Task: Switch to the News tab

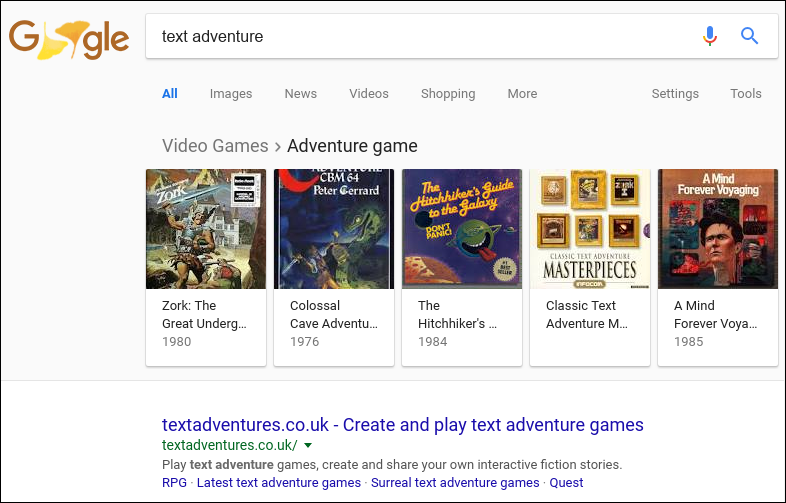Action: [x=300, y=94]
